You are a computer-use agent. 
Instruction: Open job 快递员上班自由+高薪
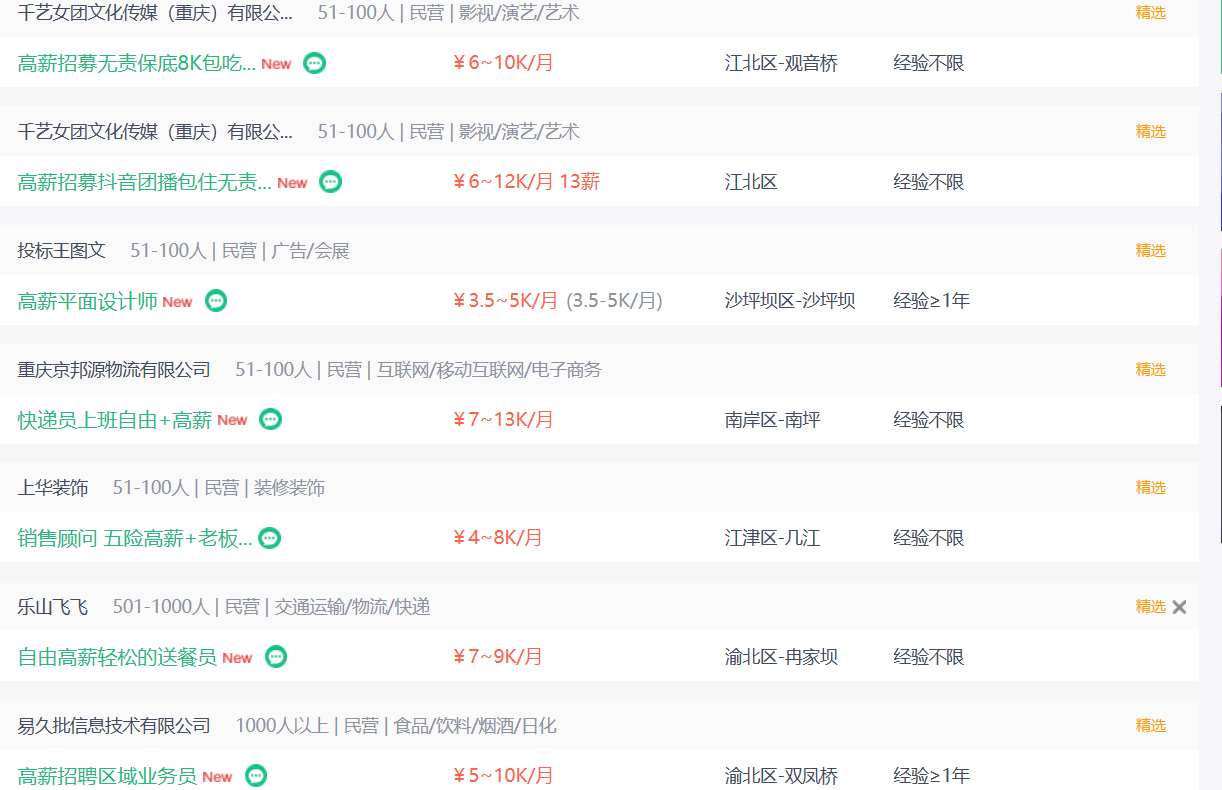(115, 420)
